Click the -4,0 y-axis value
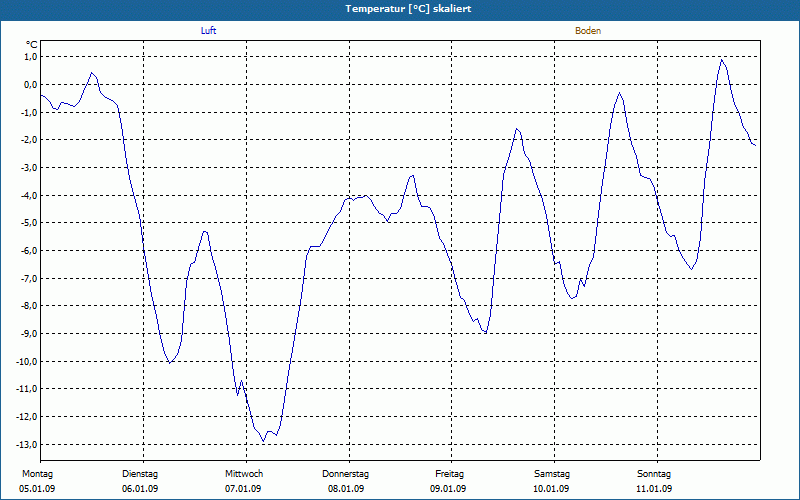Screen dimensions: 800x500 [29, 195]
